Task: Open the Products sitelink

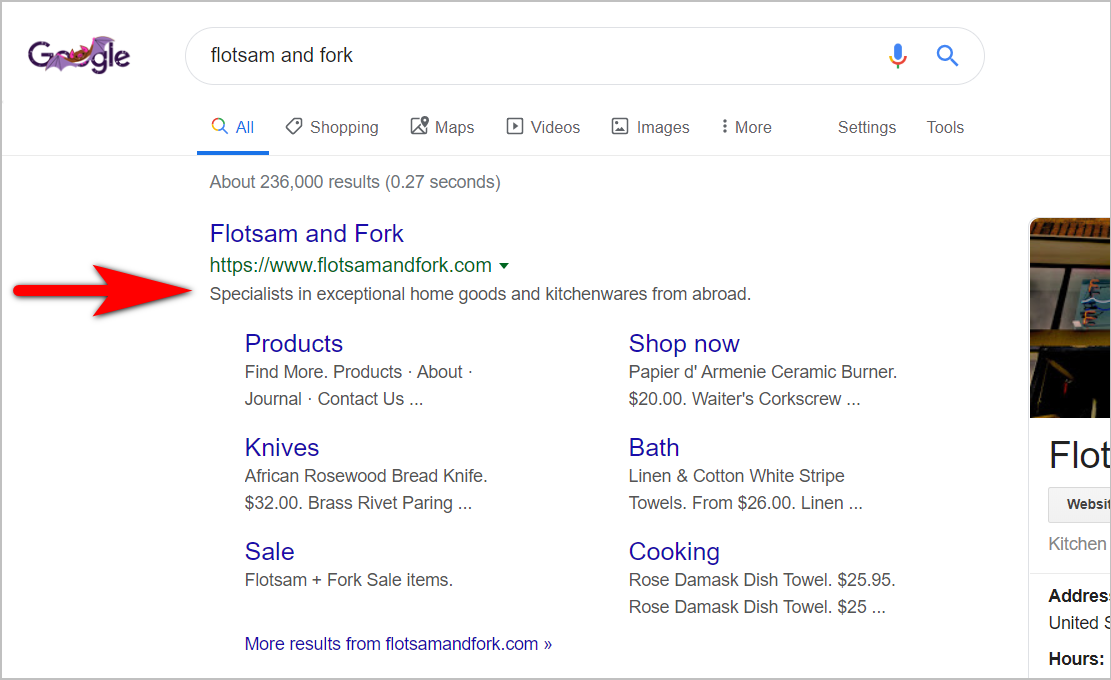Action: point(293,343)
